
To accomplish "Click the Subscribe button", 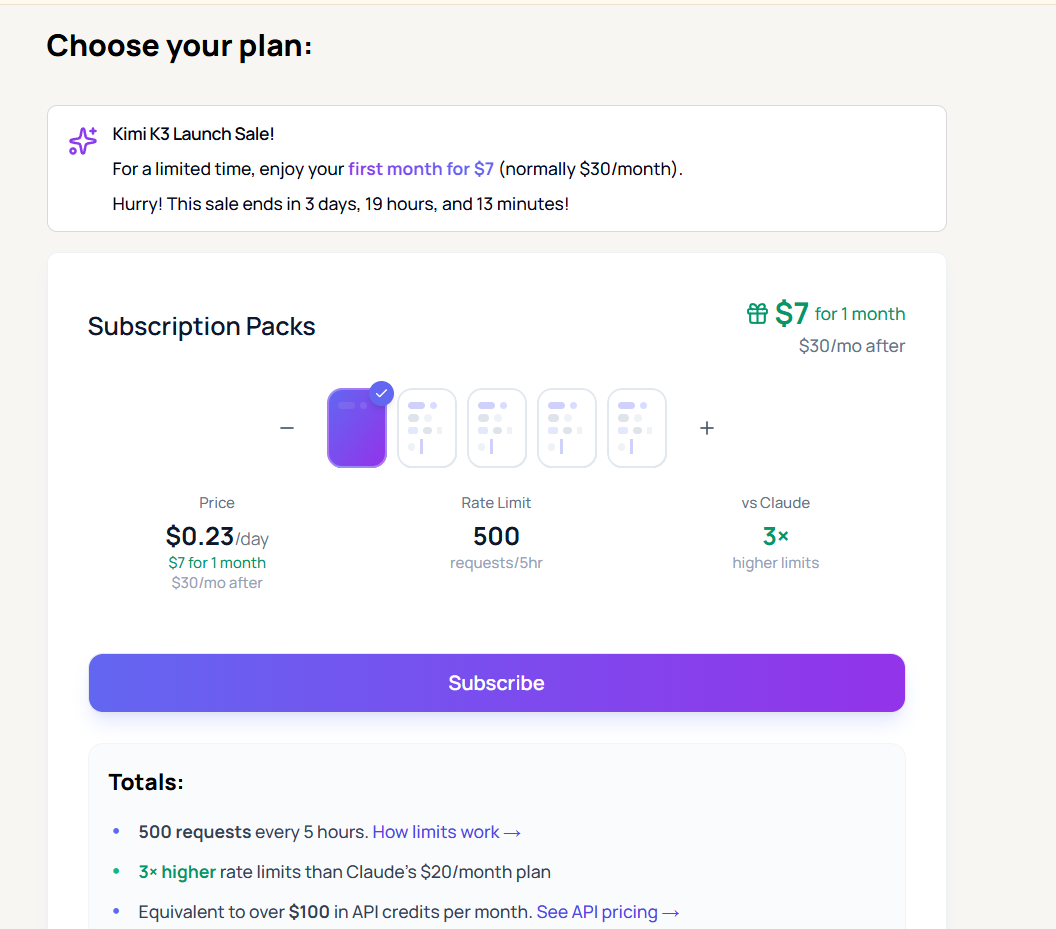I will (x=496, y=682).
